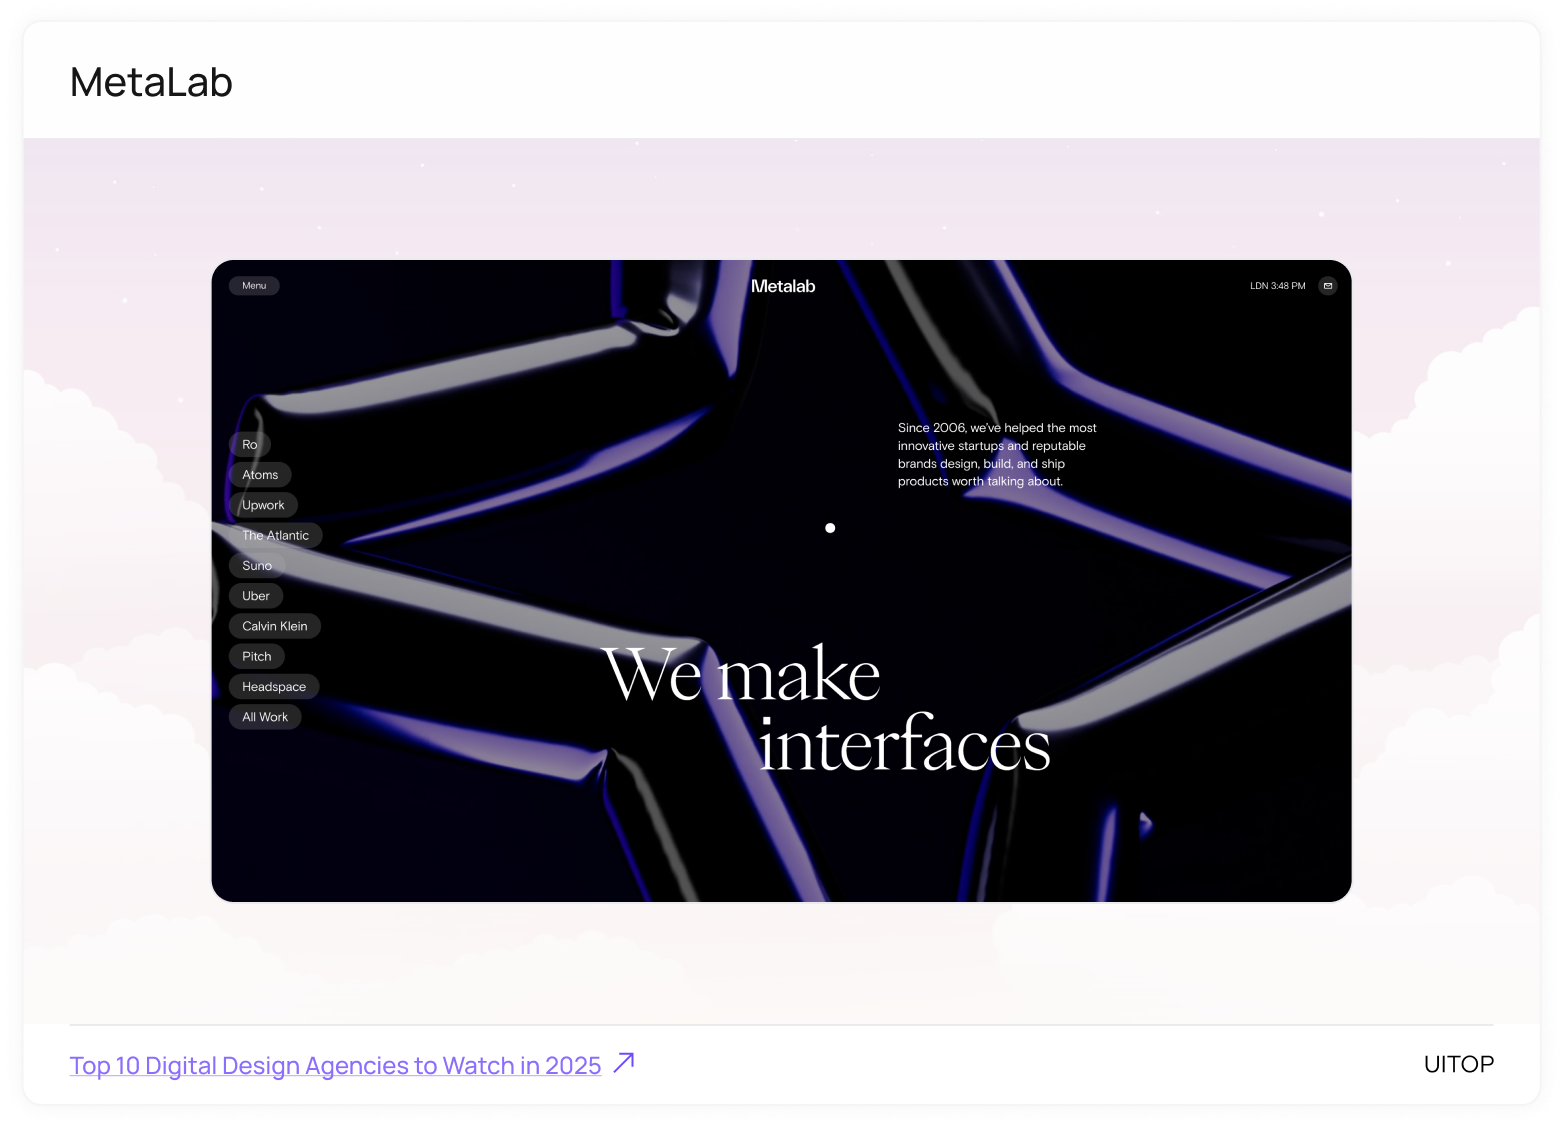Click the arrow icon beside article link
Image resolution: width=1561 pixels, height=1126 pixels.
click(624, 1063)
